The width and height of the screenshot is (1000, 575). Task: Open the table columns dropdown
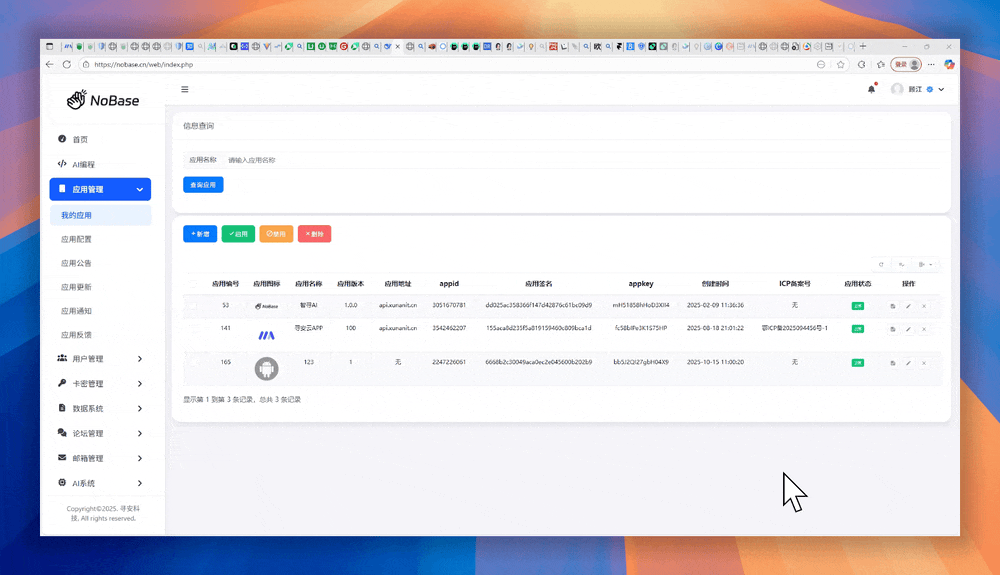click(x=925, y=265)
